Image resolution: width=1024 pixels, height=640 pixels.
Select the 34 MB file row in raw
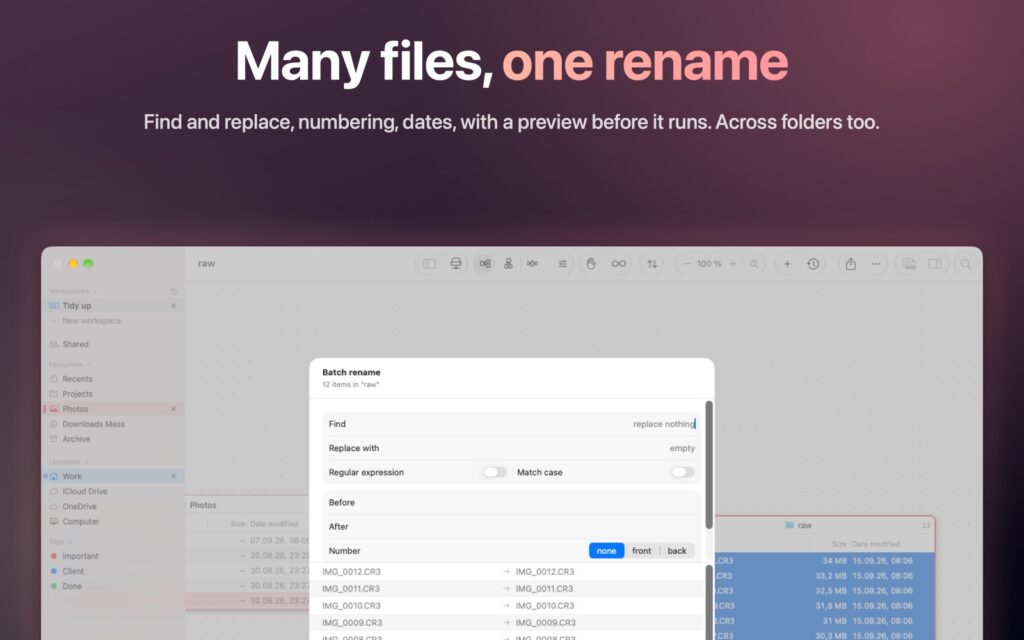click(x=824, y=560)
